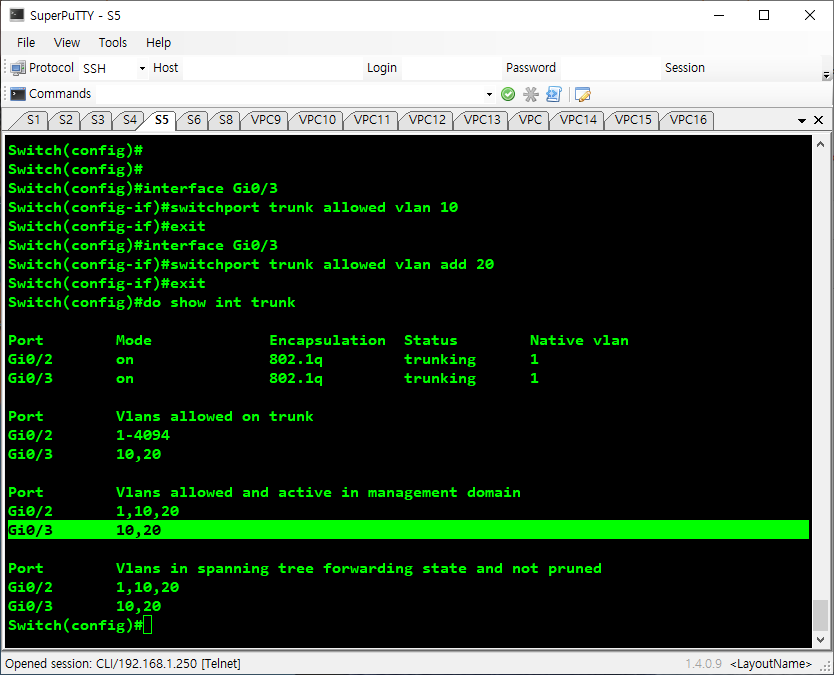This screenshot has width=834, height=675.
Task: Open the tab list dropdown arrow
Action: tap(802, 121)
